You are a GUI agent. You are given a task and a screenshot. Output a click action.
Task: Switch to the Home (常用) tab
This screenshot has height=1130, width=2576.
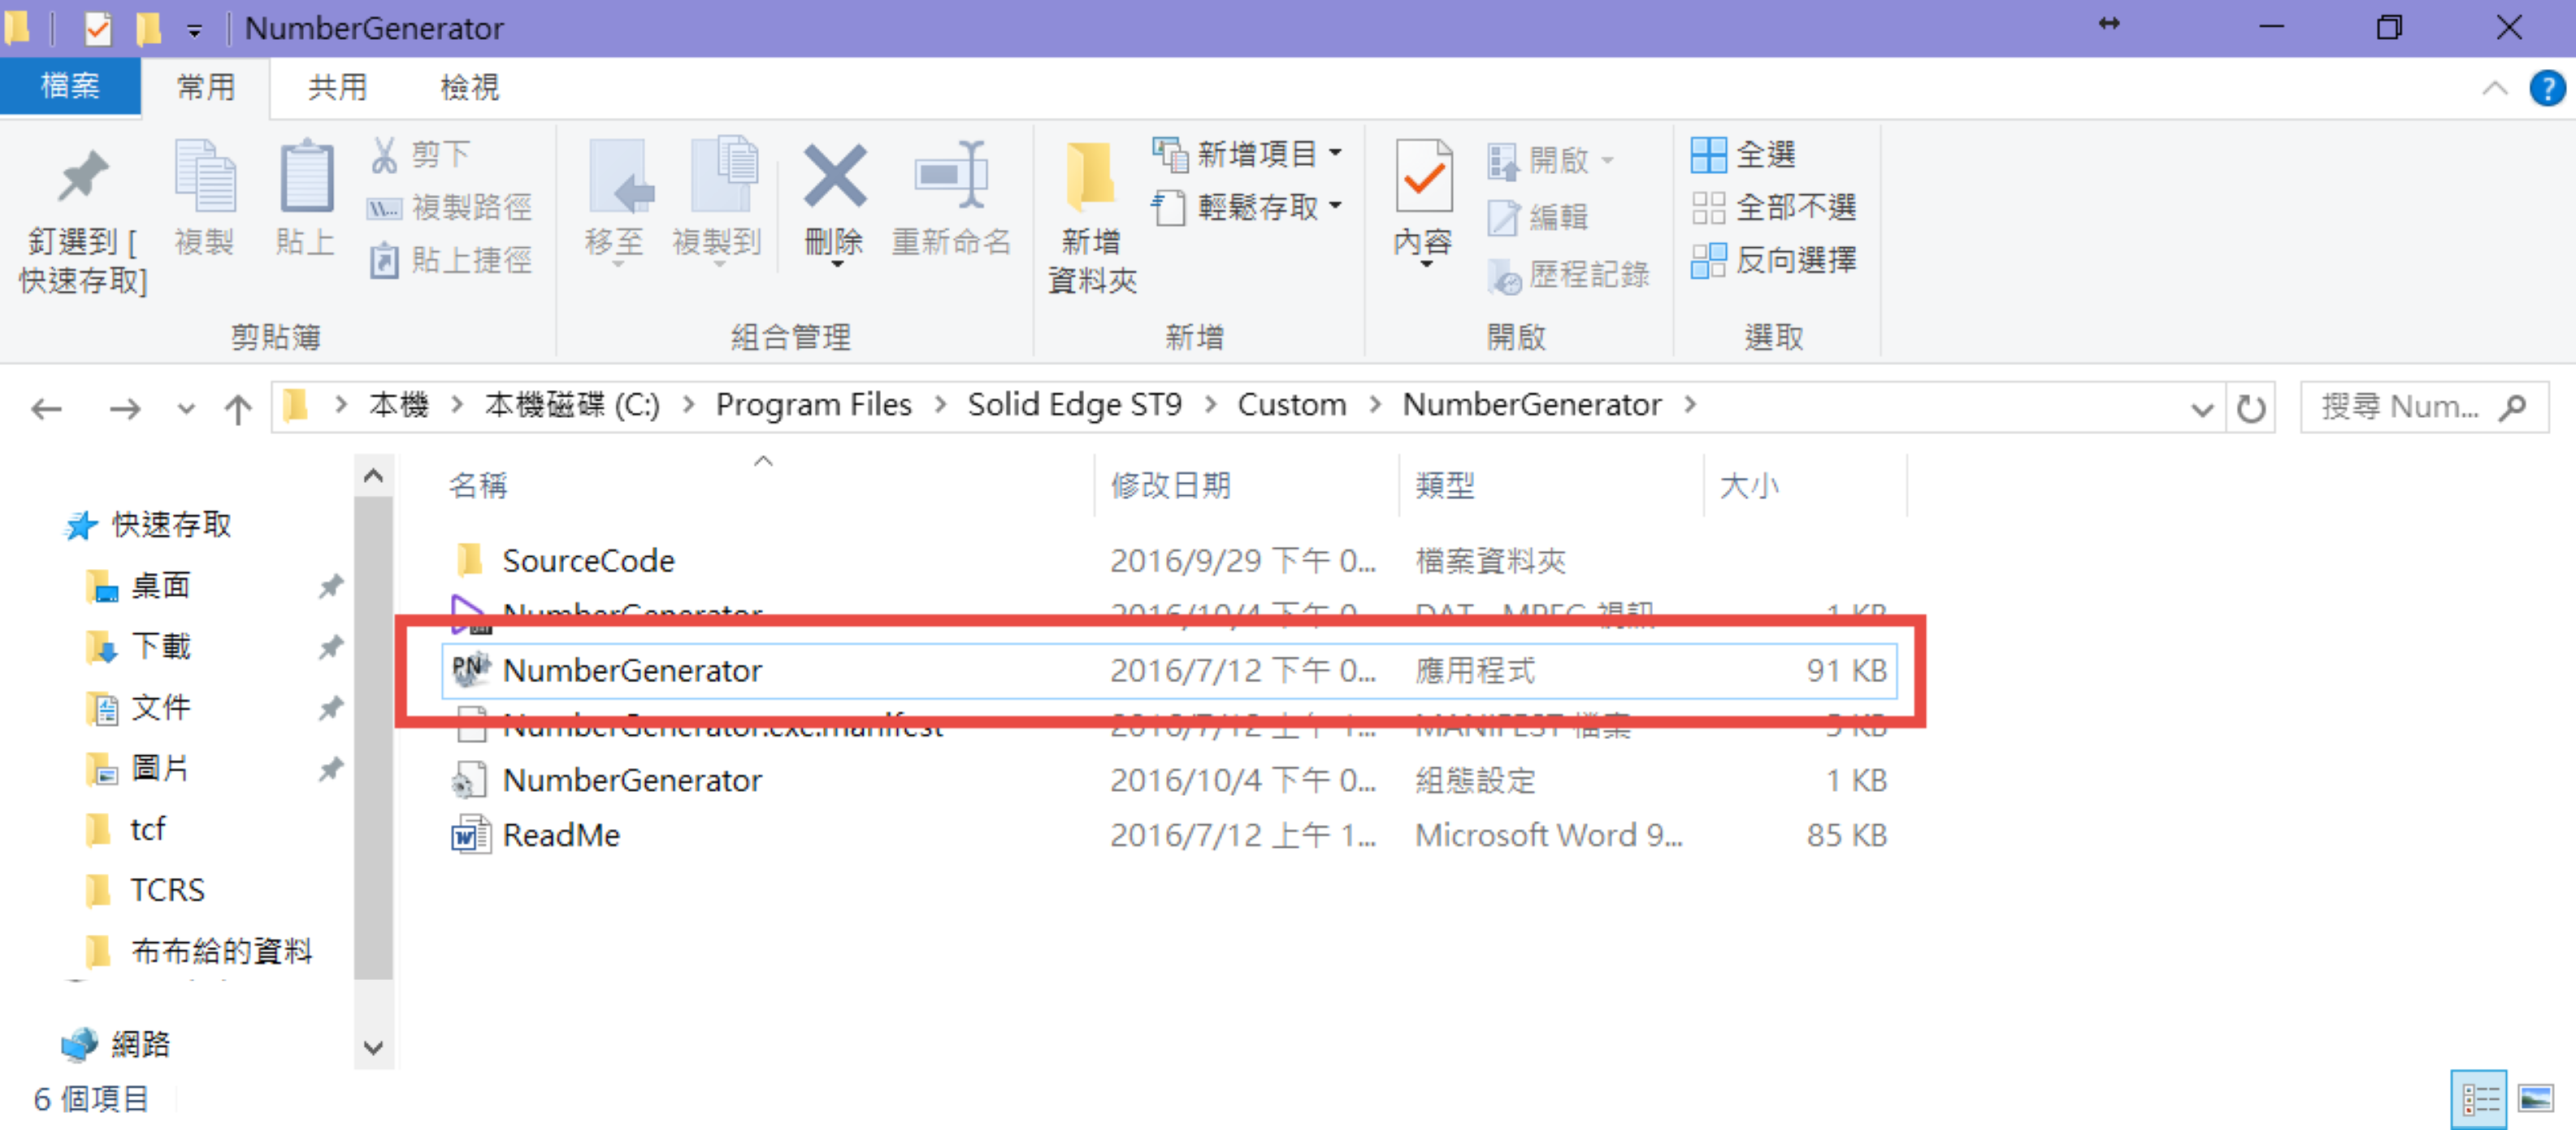[206, 88]
